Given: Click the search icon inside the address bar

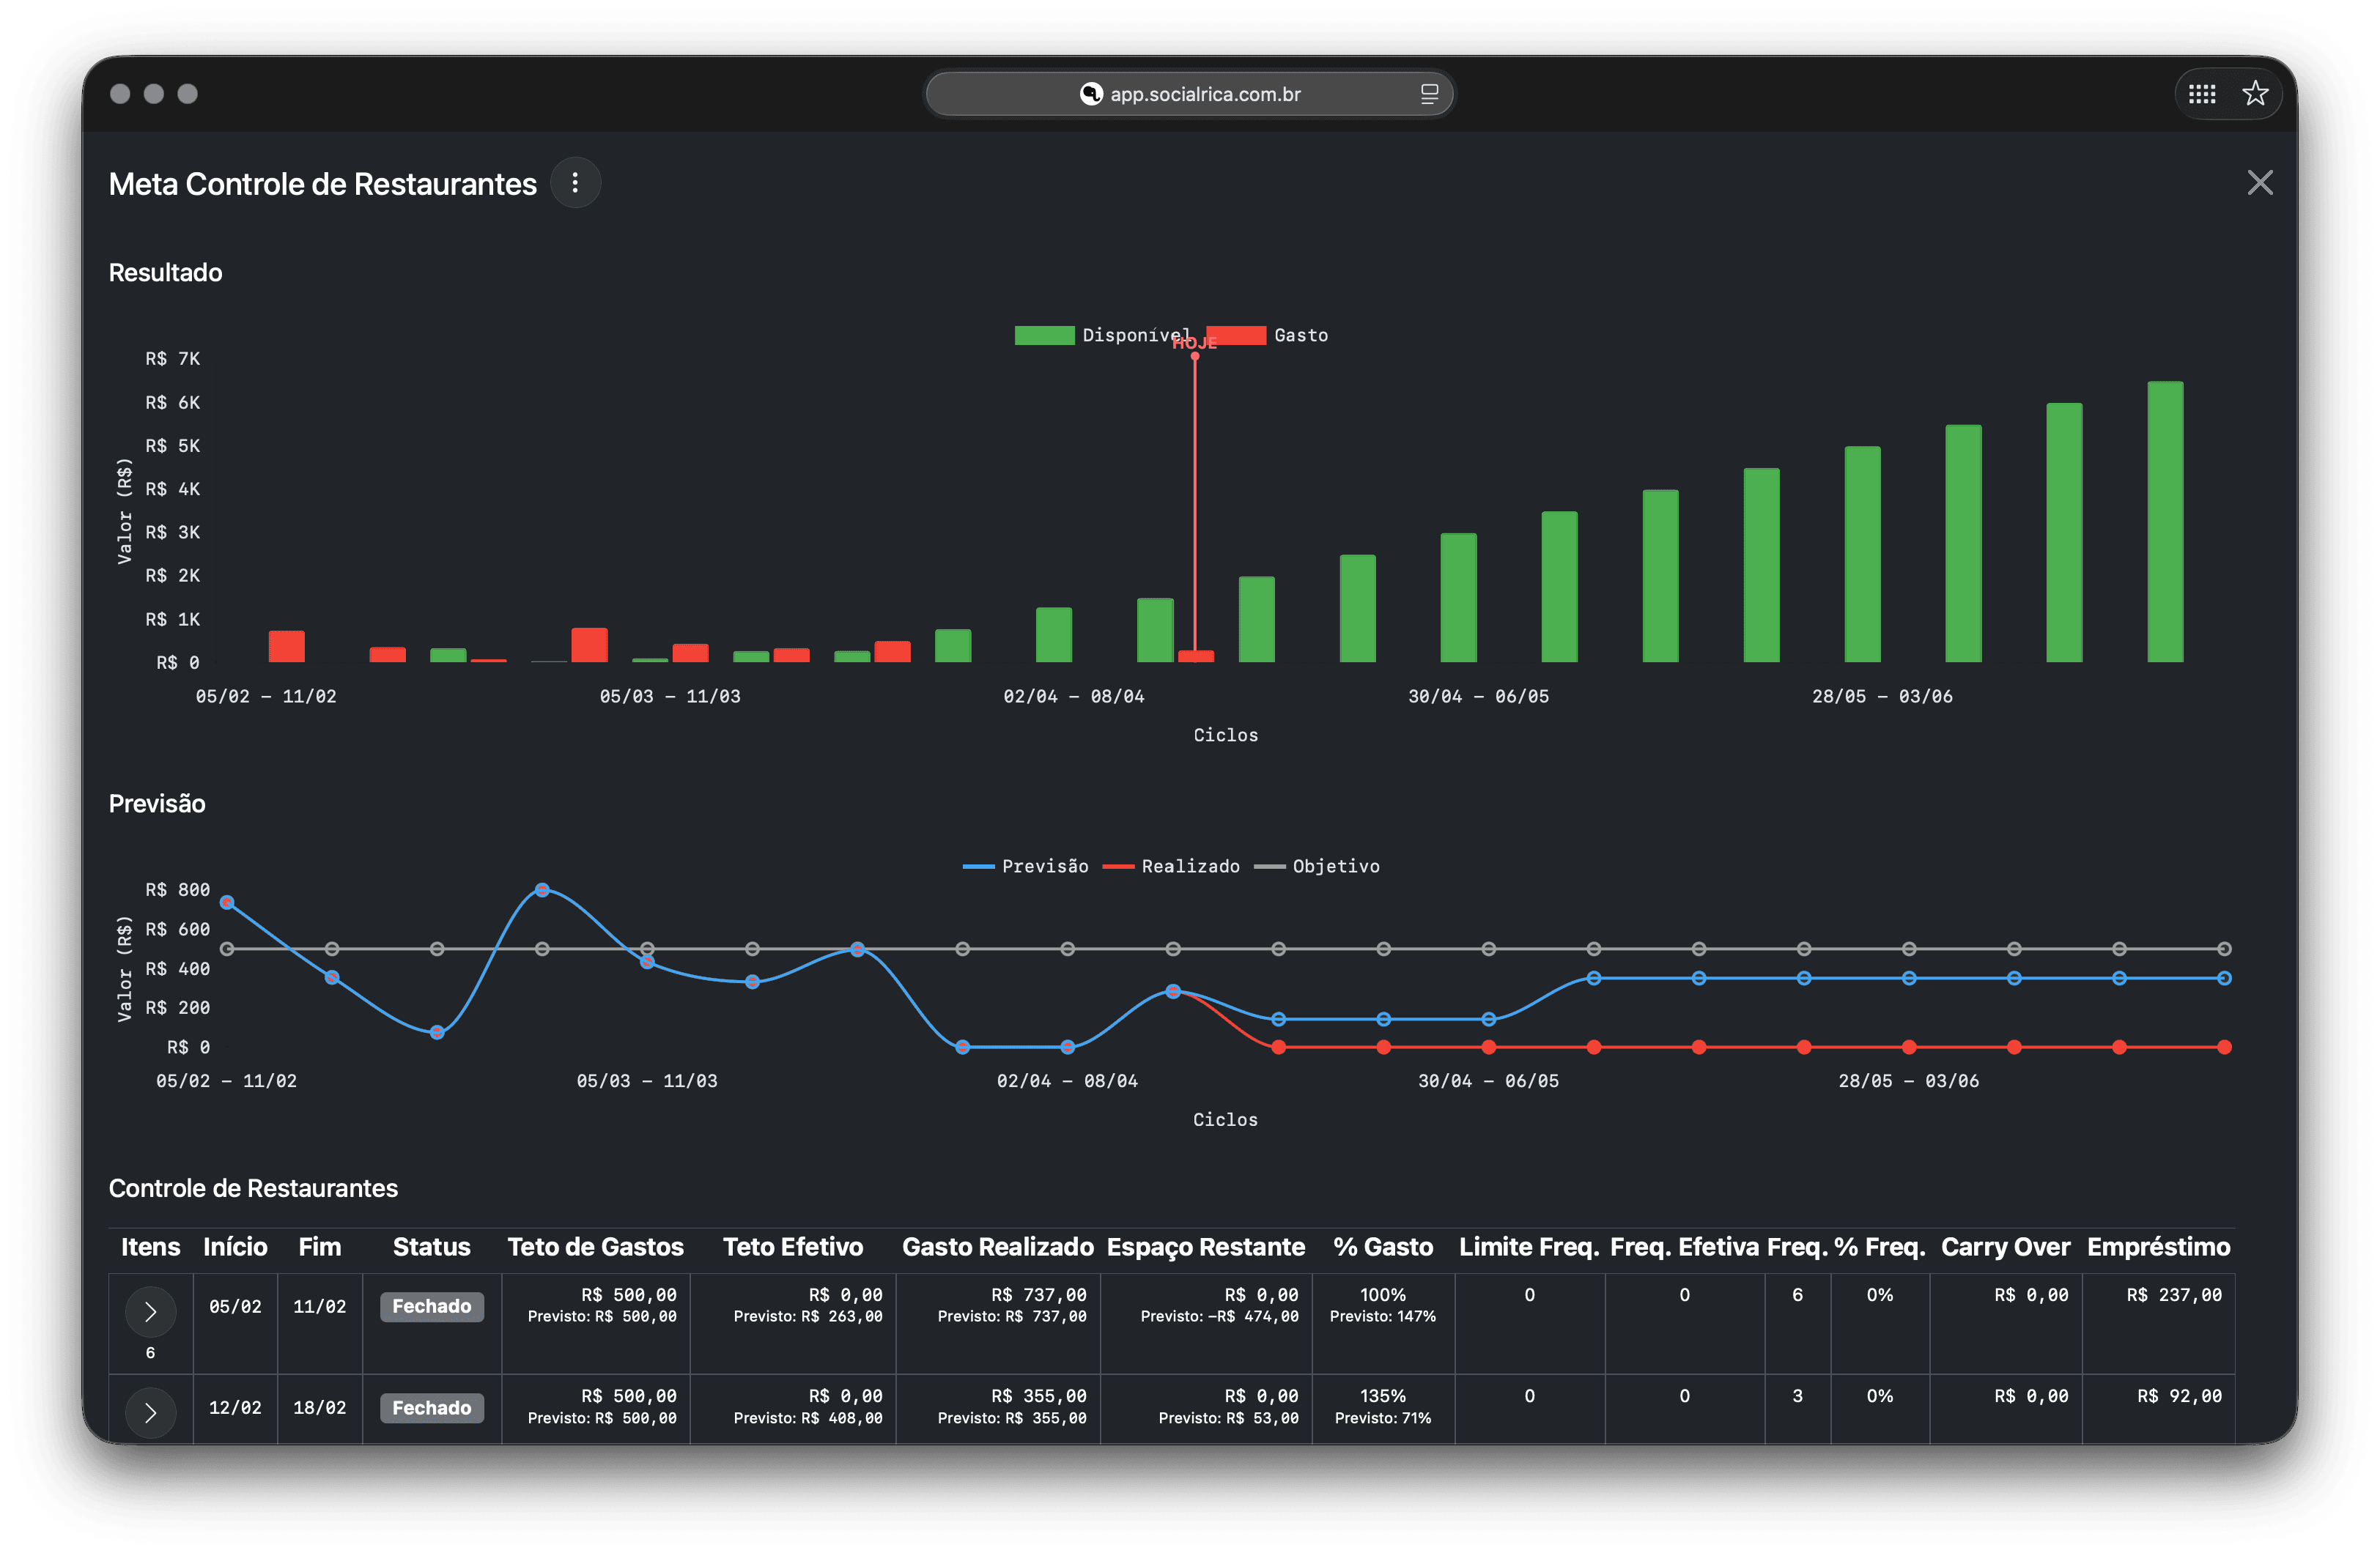Looking at the screenshot, I should point(1090,93).
